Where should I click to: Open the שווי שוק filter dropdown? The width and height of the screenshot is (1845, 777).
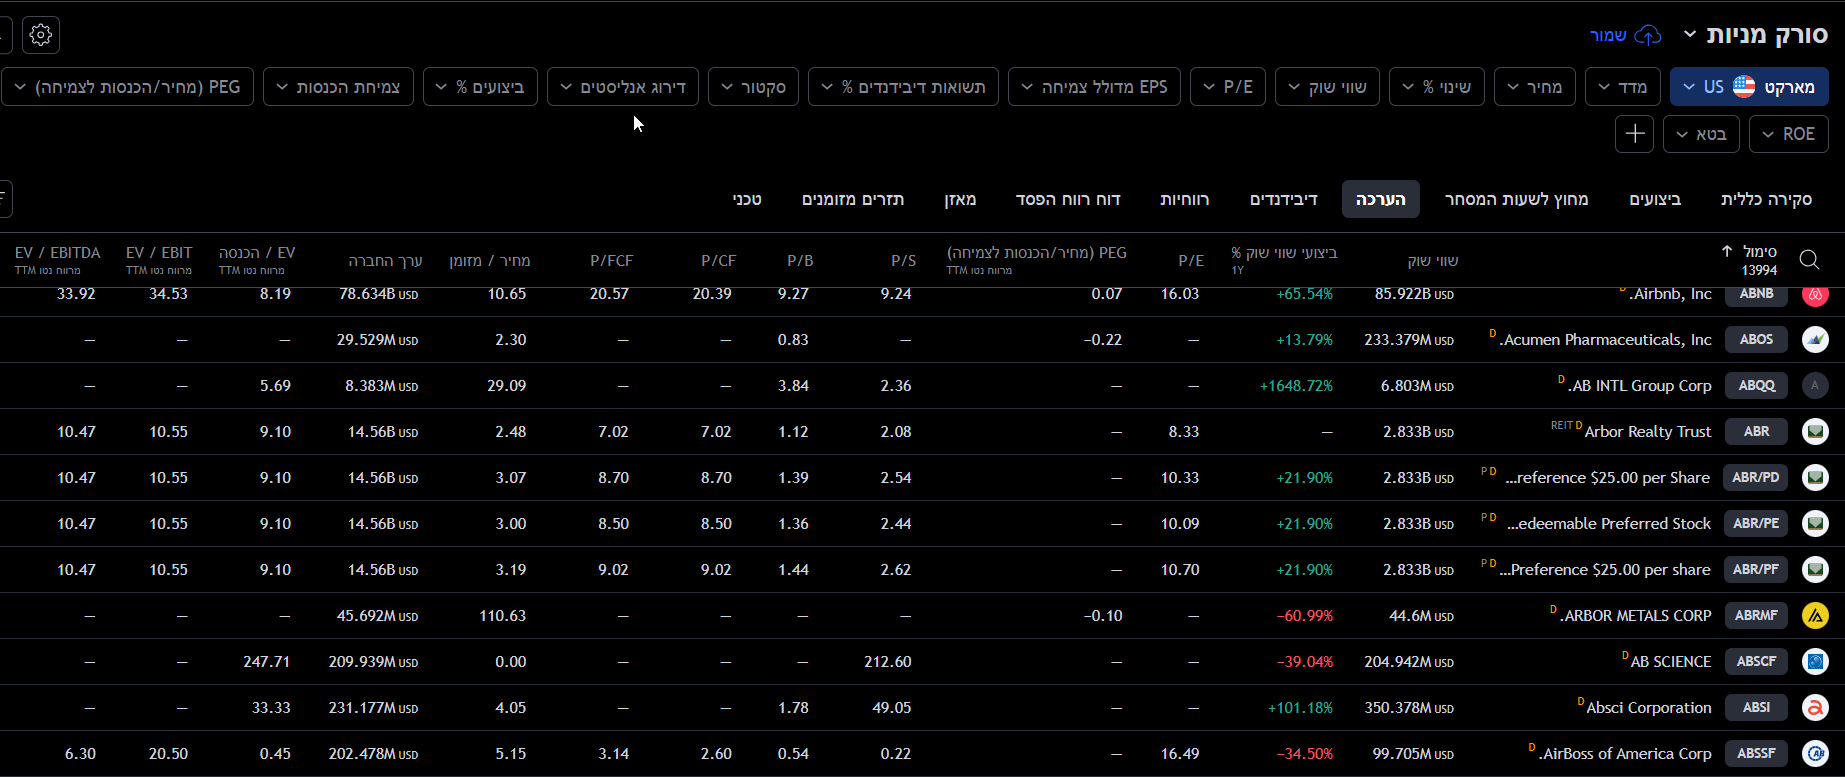1328,87
